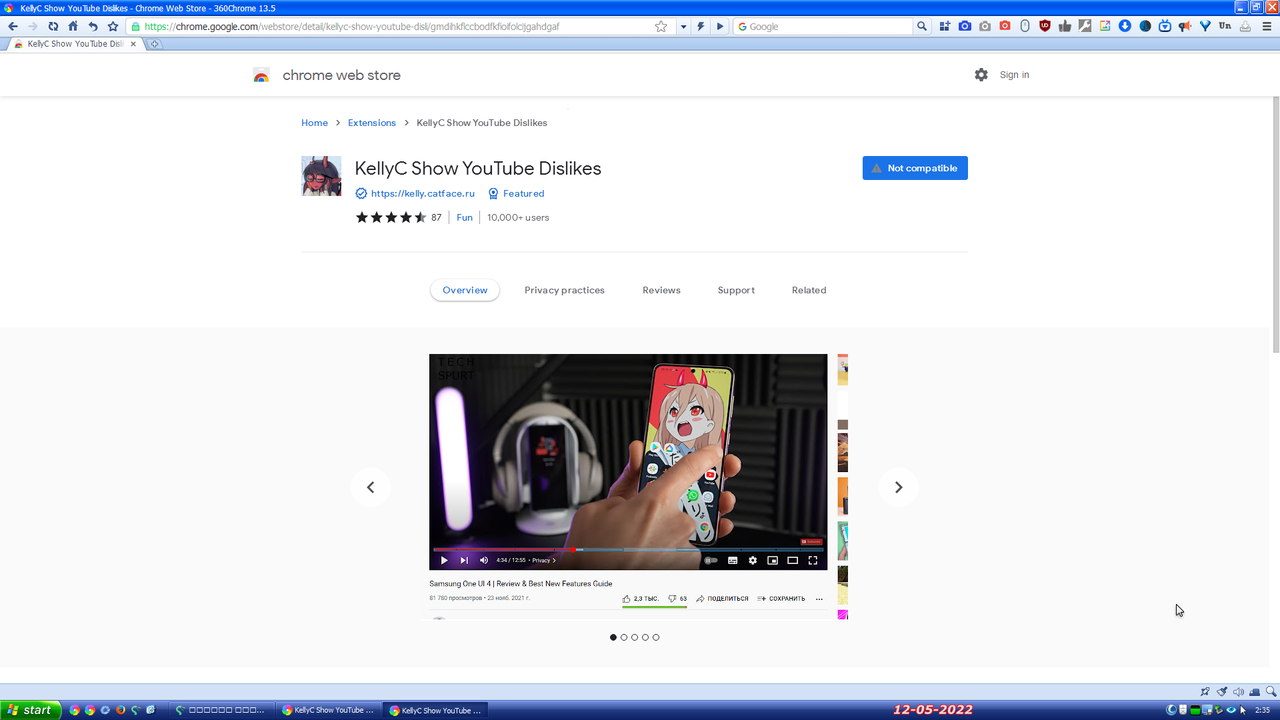1280x720 pixels.
Task: Open the address bar dropdown arrow
Action: pos(684,26)
